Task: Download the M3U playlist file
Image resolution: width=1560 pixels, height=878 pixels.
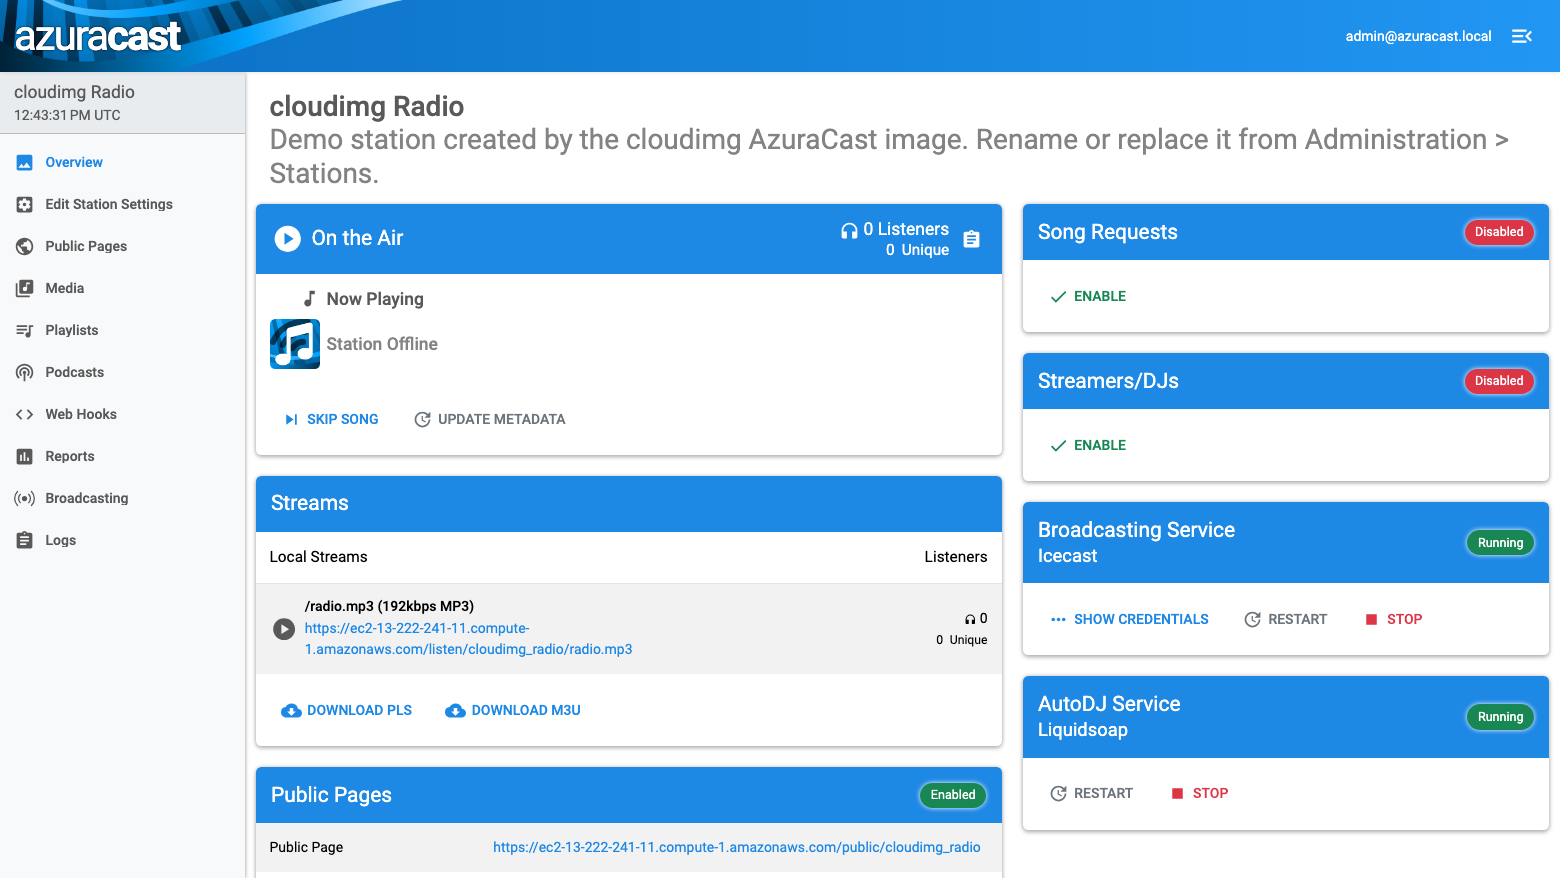Action: (x=513, y=710)
